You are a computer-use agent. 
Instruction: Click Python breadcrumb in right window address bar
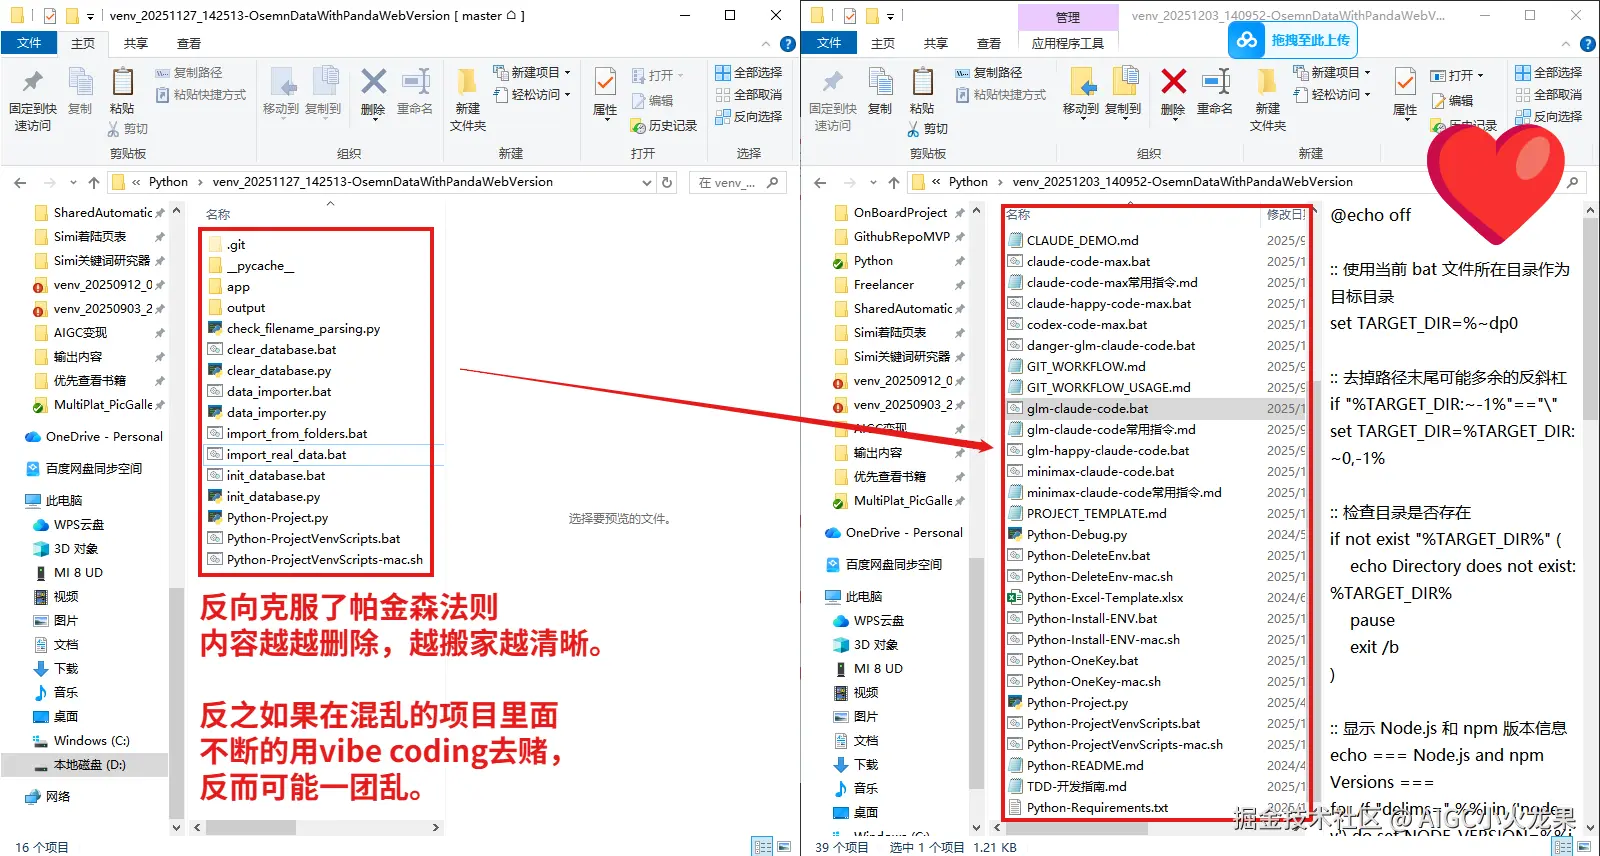click(x=968, y=182)
